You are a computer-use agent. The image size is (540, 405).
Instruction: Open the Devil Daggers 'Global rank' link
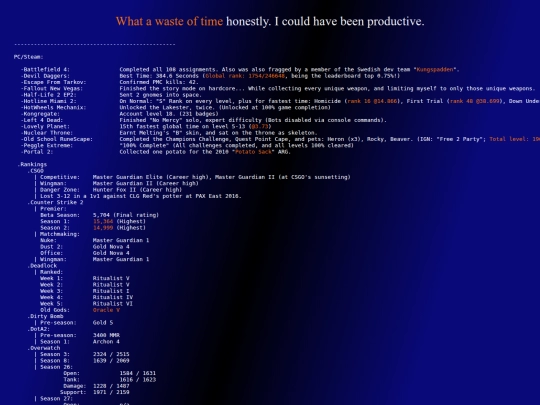pos(245,76)
